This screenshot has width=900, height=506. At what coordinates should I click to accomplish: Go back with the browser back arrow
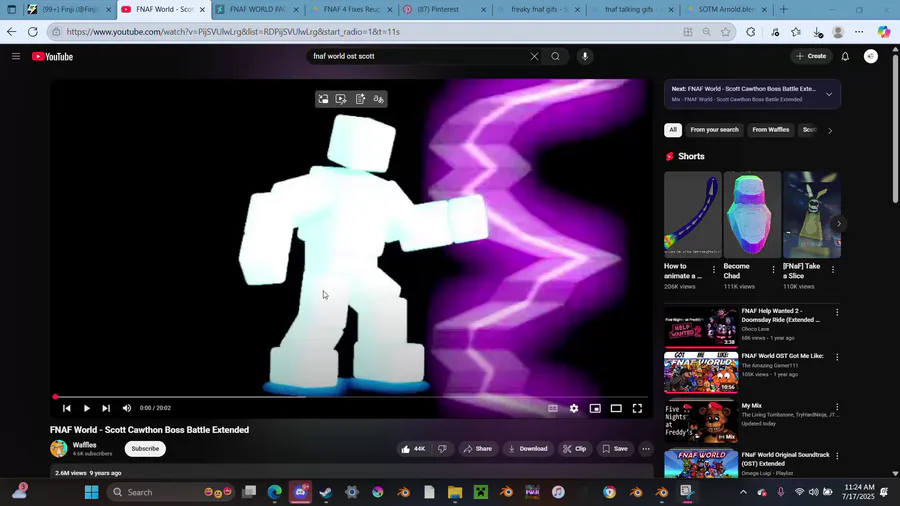pos(11,32)
